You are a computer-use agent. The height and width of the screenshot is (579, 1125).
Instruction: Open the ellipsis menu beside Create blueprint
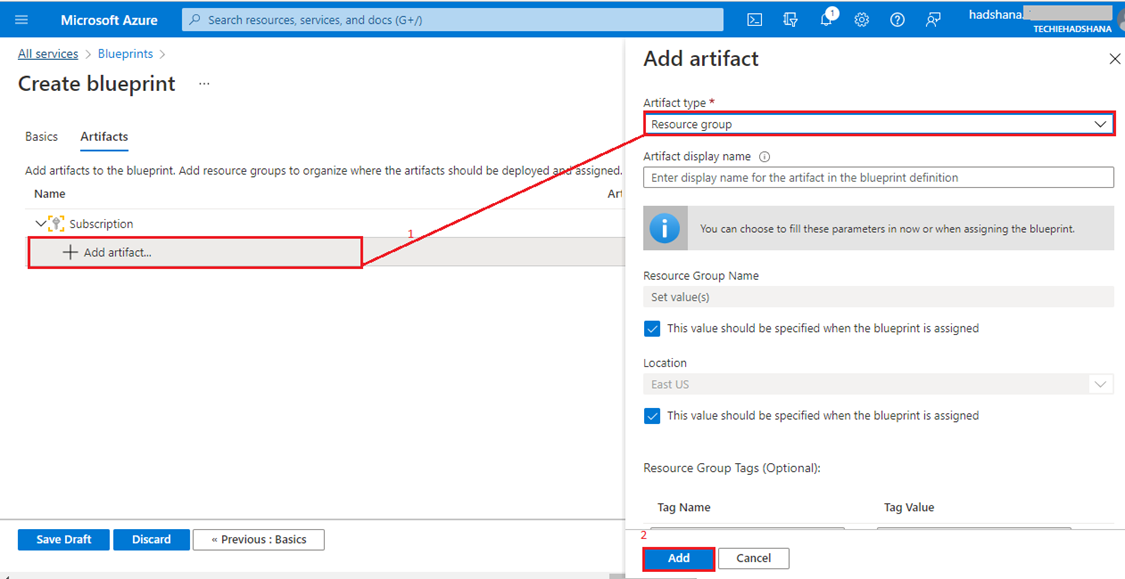click(204, 84)
